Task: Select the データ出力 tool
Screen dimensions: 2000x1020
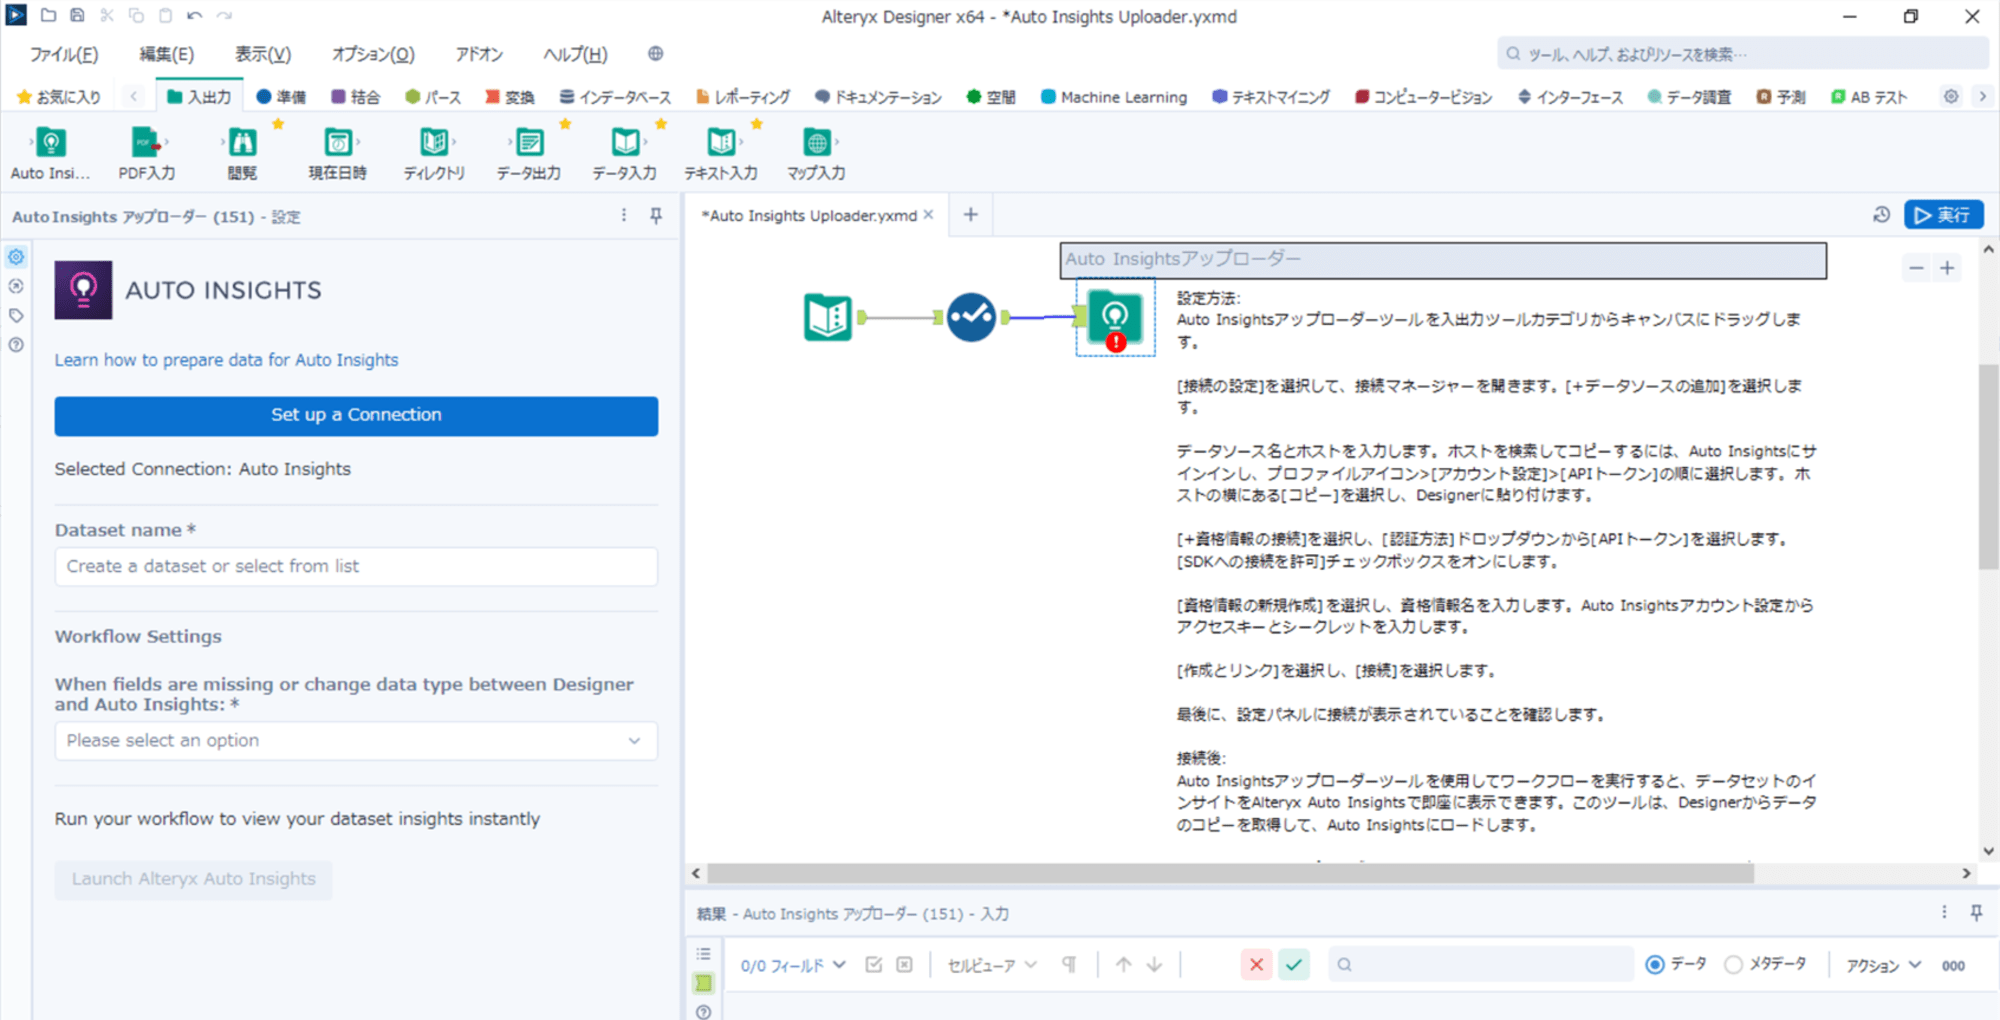Action: [x=529, y=153]
